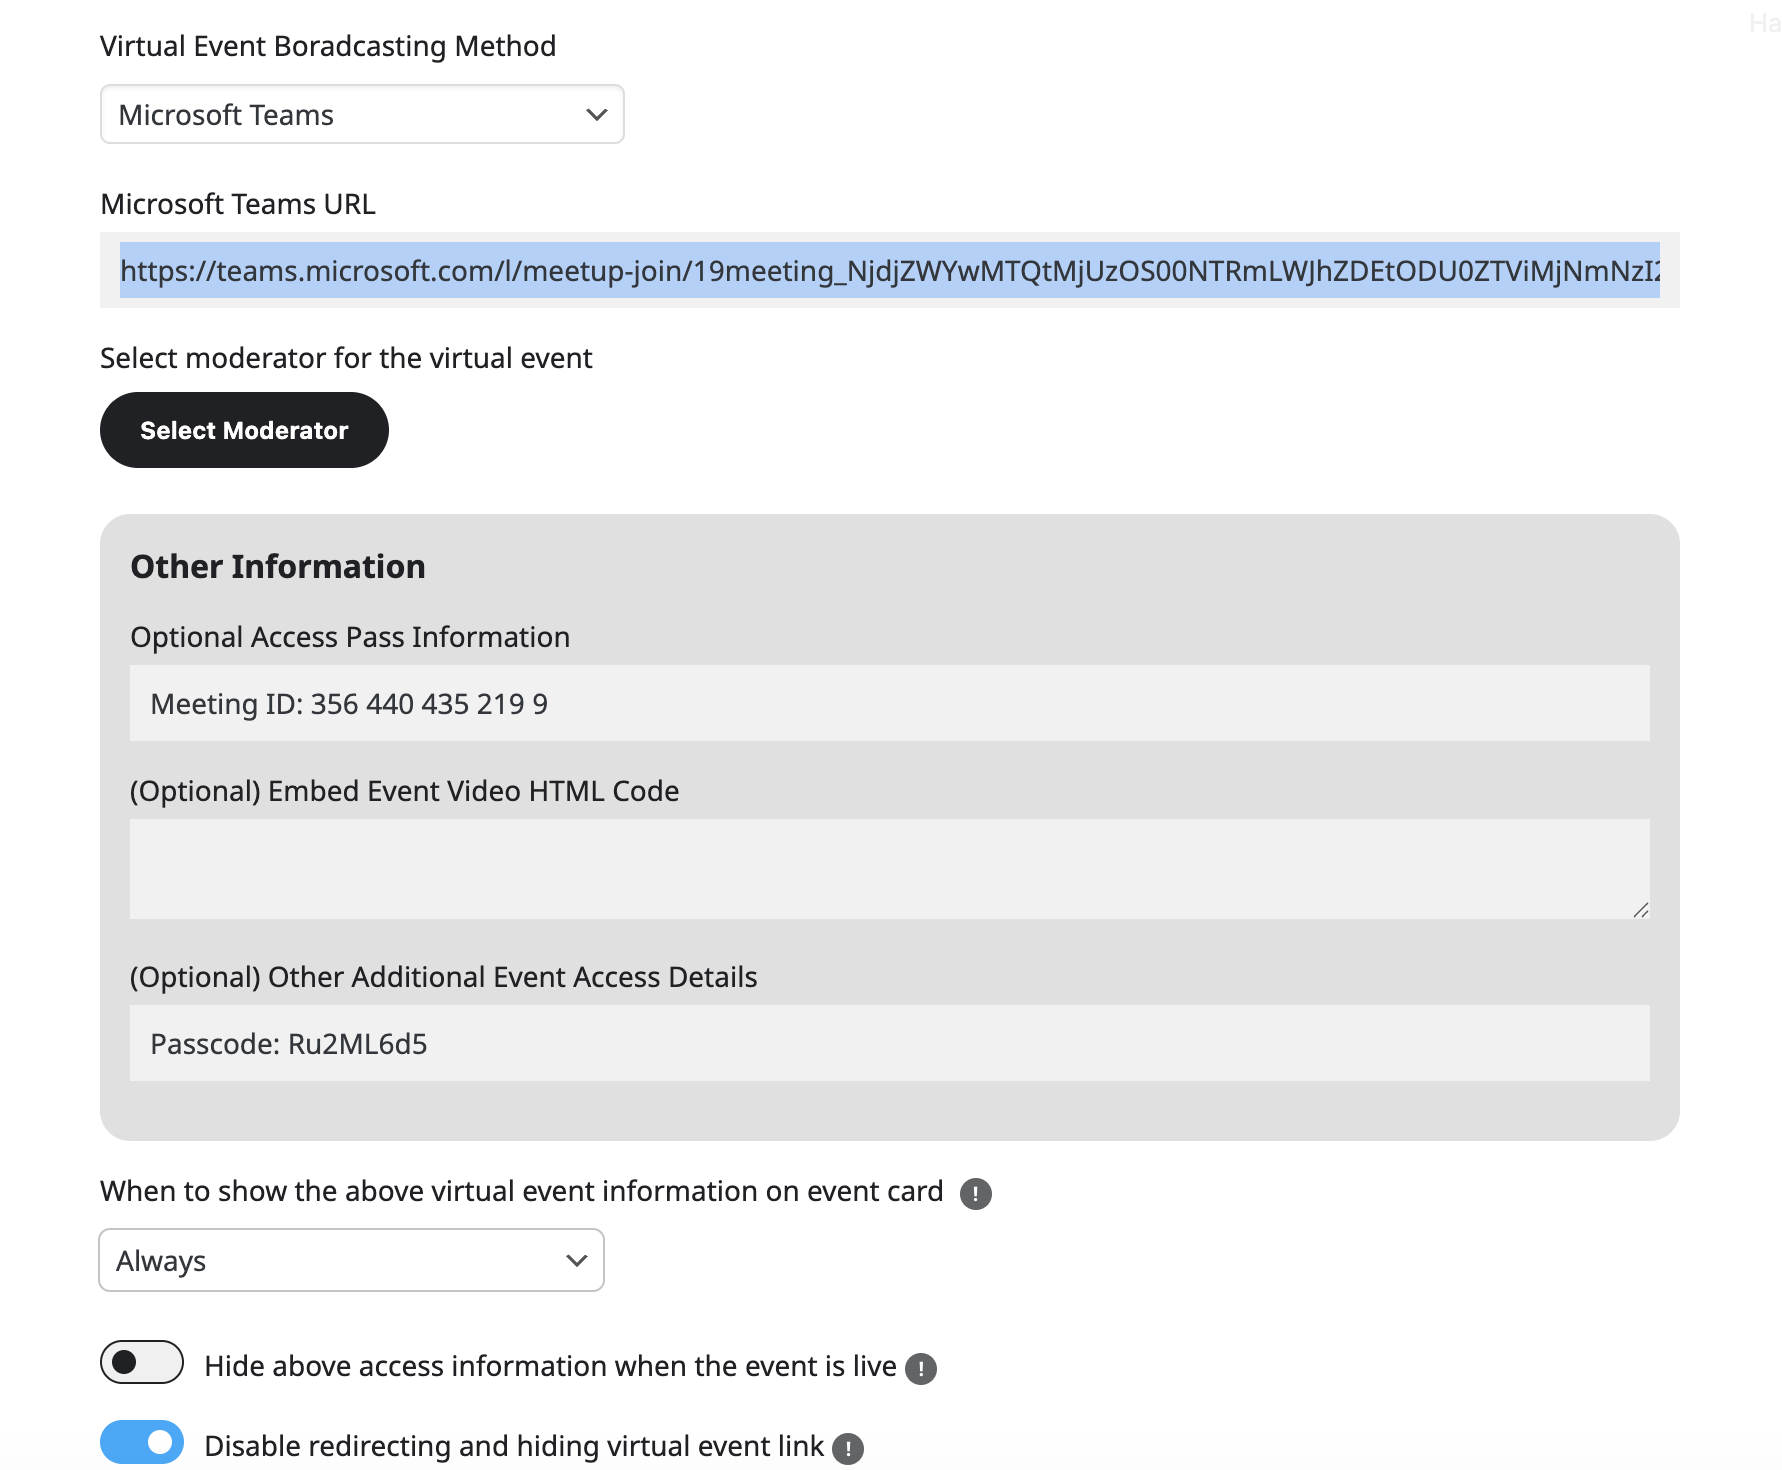Focus the Optional Access Pass Information field
1782x1470 pixels.
click(x=889, y=704)
